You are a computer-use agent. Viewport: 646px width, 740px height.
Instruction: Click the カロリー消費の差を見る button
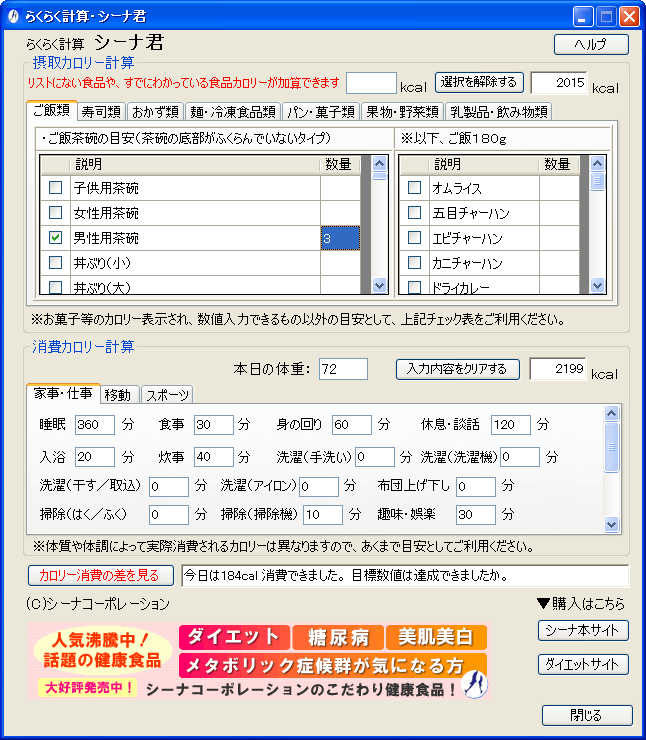click(101, 575)
